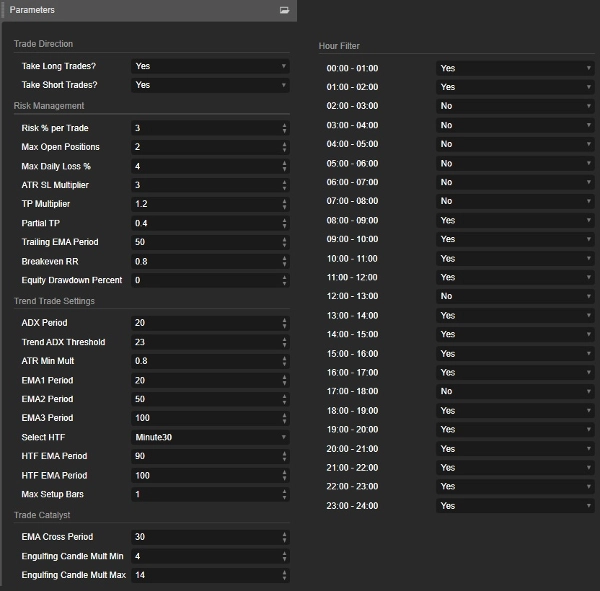Click the TP Multiplier stepper arrows
600x591 pixels.
tap(284, 204)
